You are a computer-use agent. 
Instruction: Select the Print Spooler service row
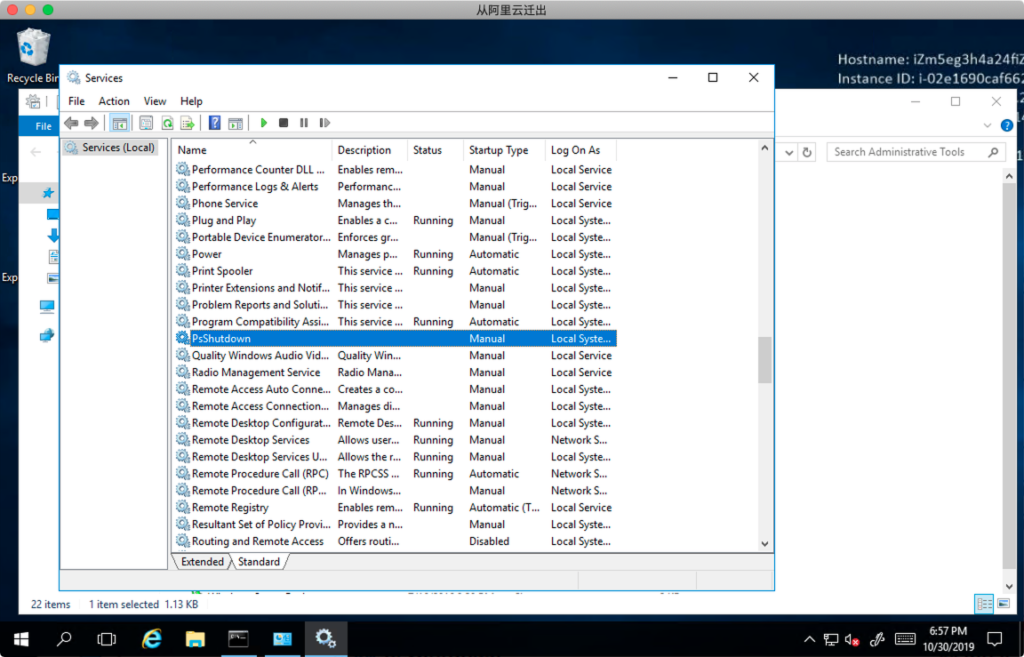point(222,271)
